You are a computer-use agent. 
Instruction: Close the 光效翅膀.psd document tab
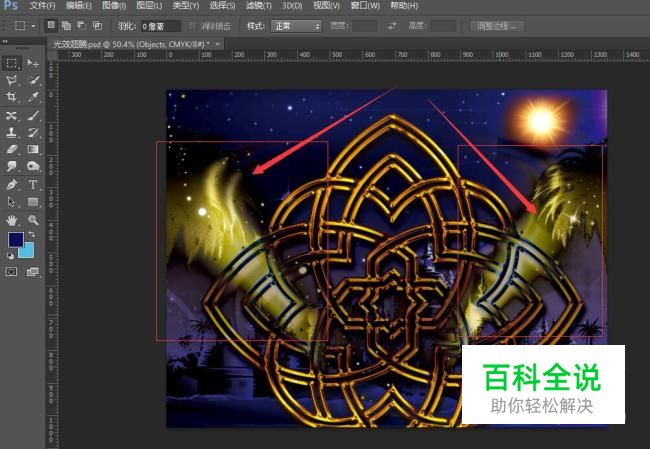(217, 44)
